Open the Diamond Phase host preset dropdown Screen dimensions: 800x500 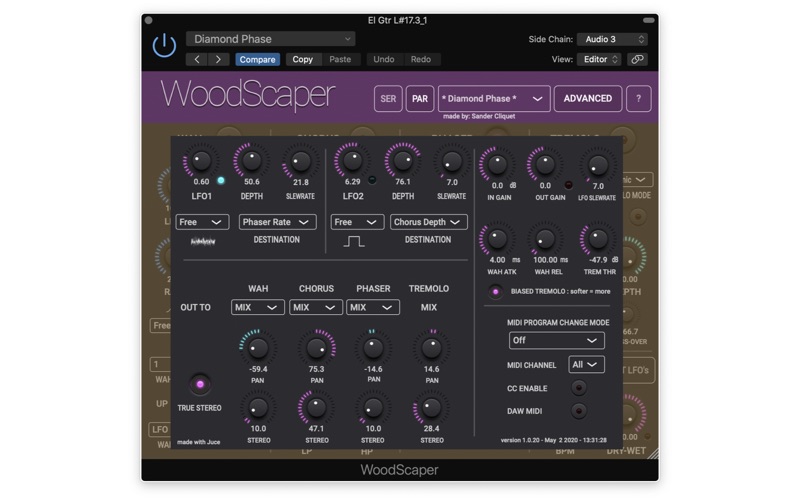click(270, 39)
